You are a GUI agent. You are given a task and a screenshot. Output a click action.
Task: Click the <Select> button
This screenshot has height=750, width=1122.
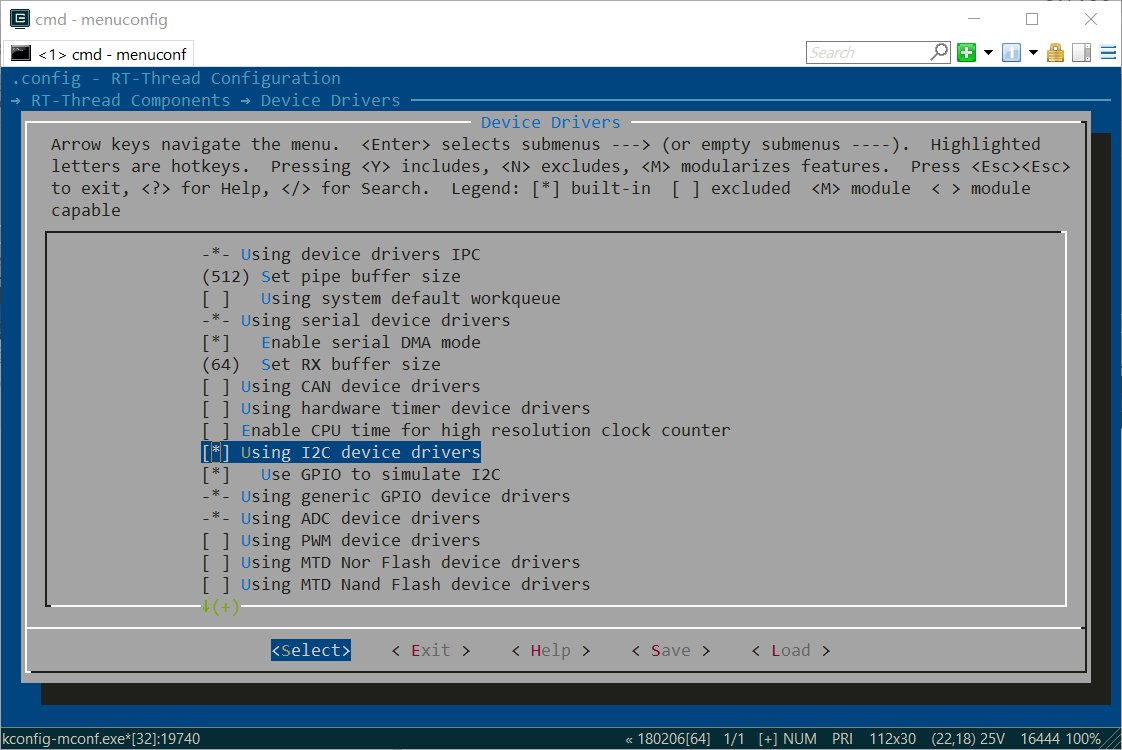pos(311,650)
